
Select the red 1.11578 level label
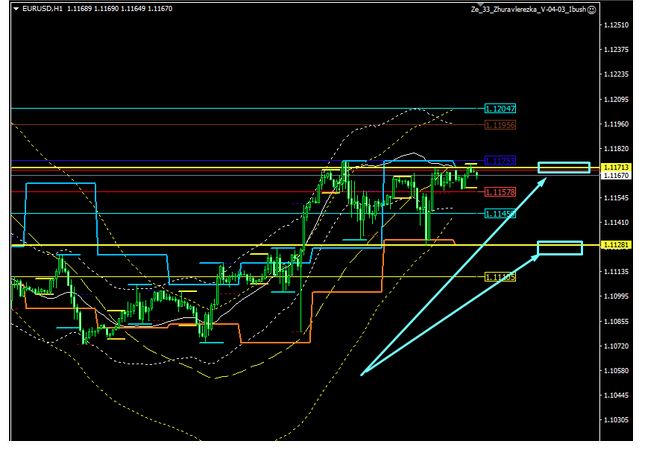[x=500, y=192]
